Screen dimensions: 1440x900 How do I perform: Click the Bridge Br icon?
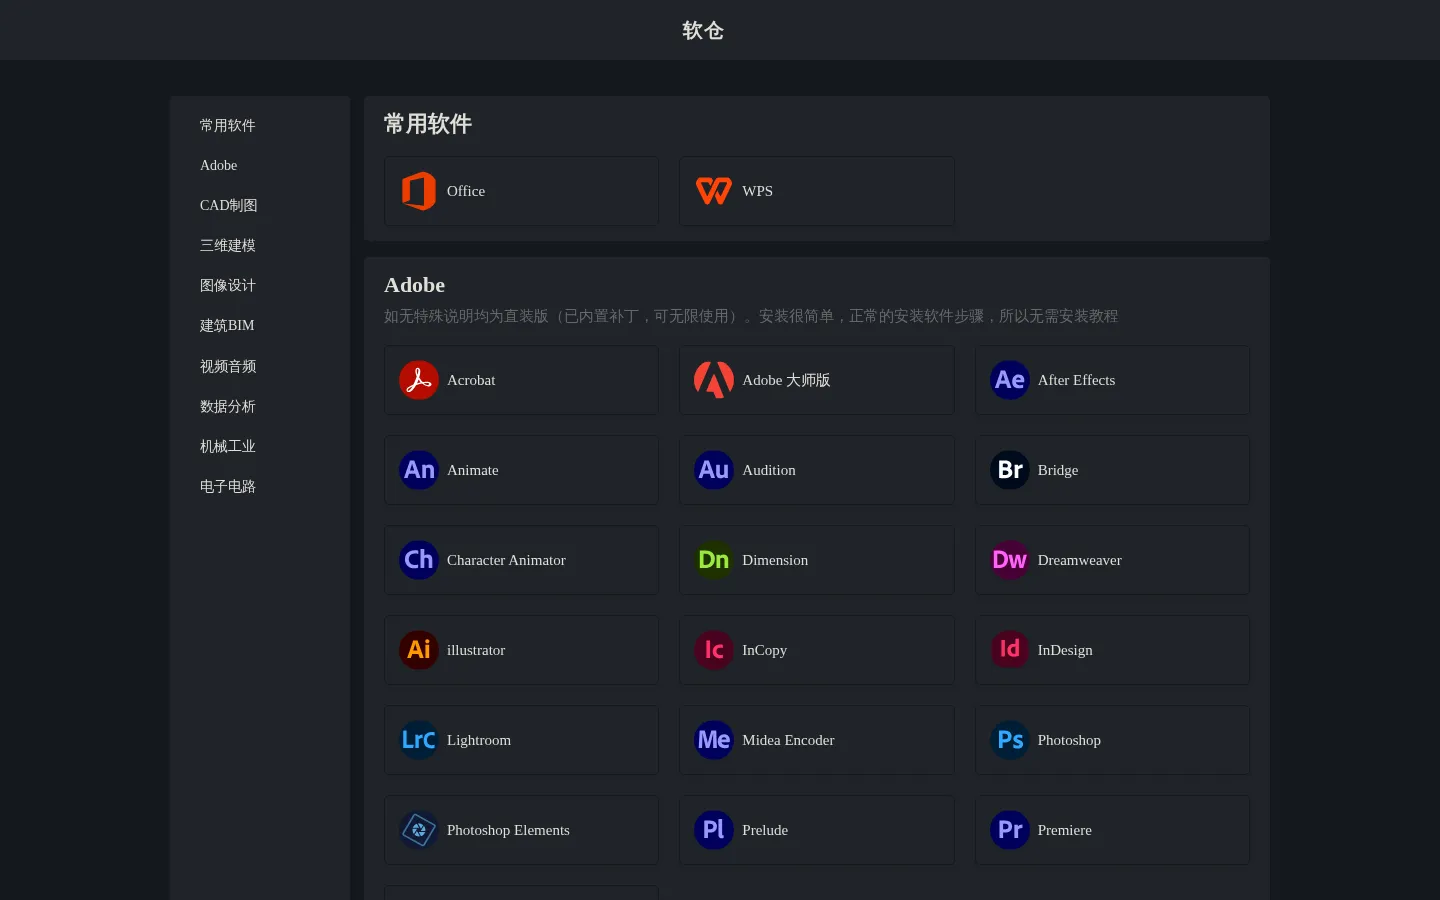pos(1010,470)
